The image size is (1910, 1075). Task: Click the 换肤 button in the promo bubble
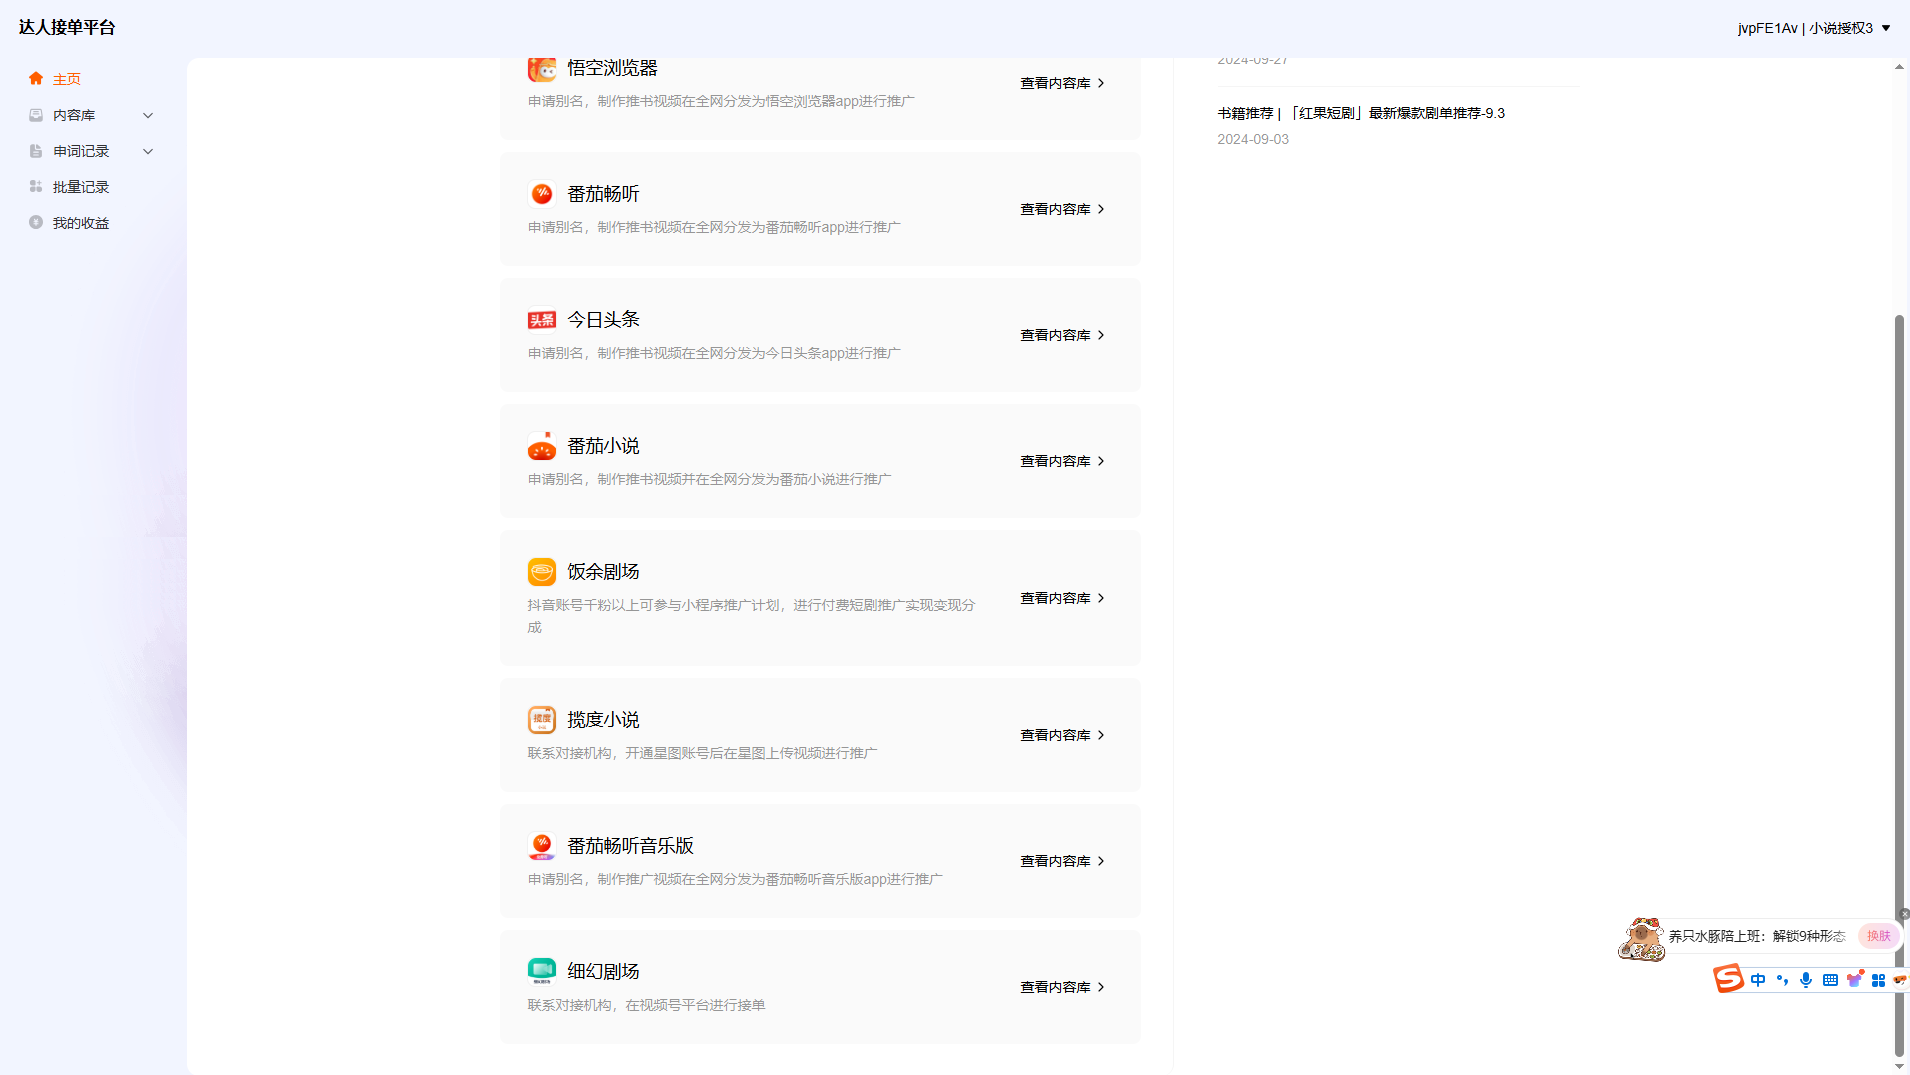click(x=1879, y=936)
